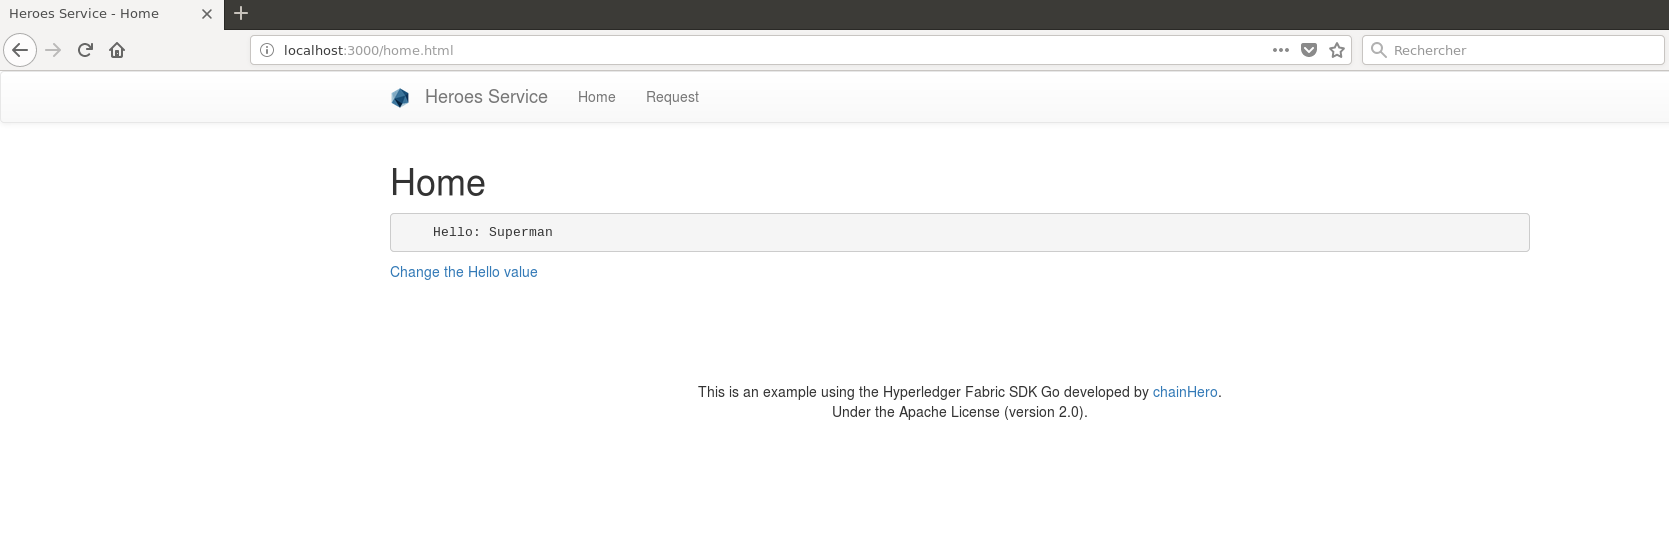Click the search magnifier icon
This screenshot has width=1669, height=560.
point(1379,50)
